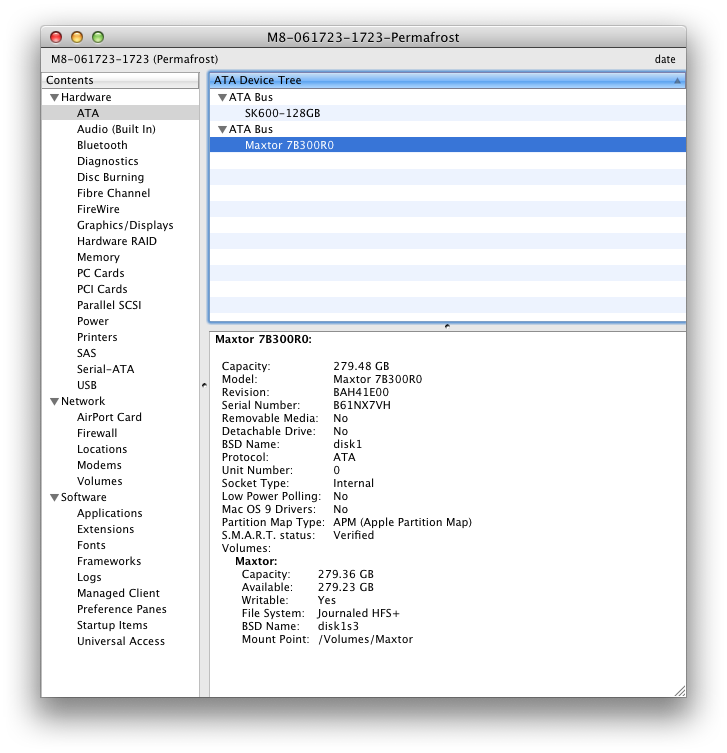Select Maxtor 7B300R0 device row
The height and width of the screenshot is (753, 727).
tap(289, 145)
